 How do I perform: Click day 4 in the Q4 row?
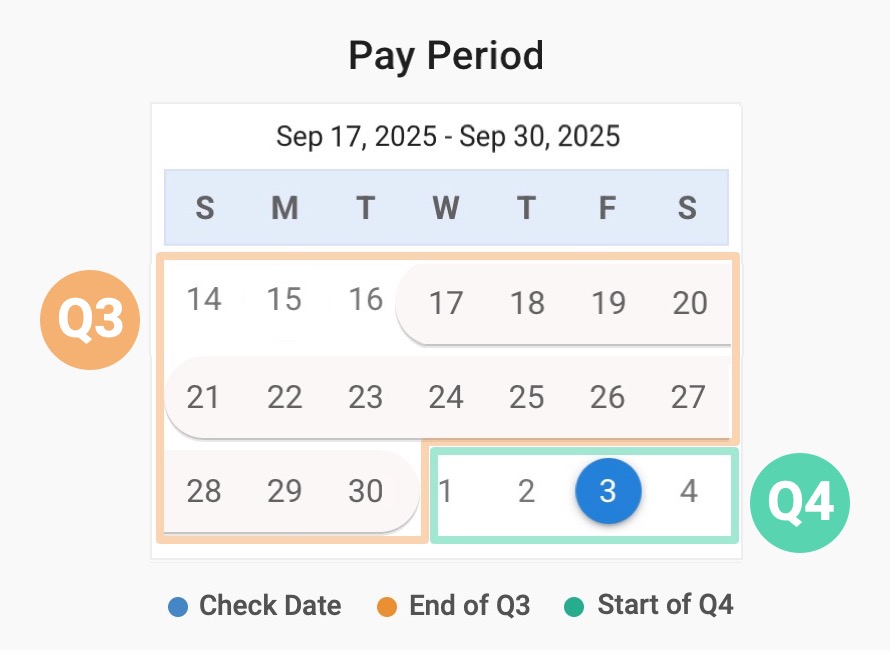point(688,491)
